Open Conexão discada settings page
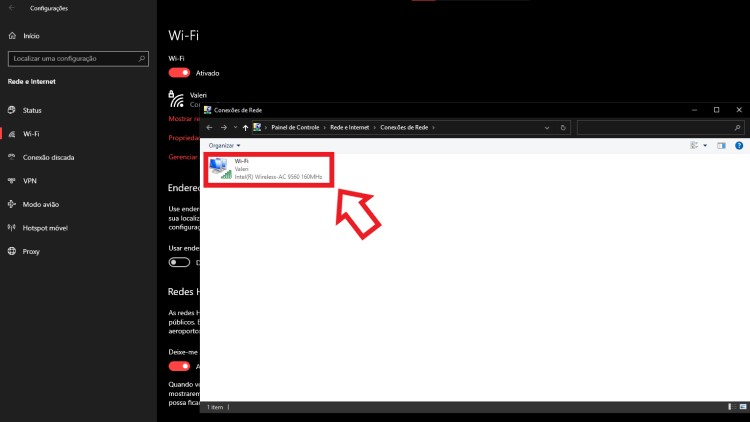 pyautogui.click(x=48, y=157)
